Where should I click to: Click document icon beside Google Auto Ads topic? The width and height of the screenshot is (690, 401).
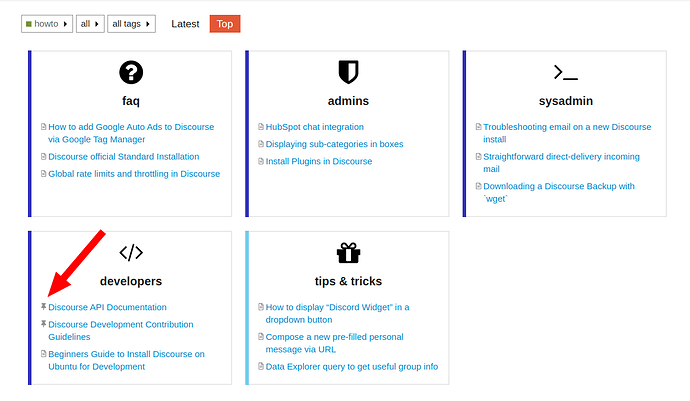tap(44, 127)
